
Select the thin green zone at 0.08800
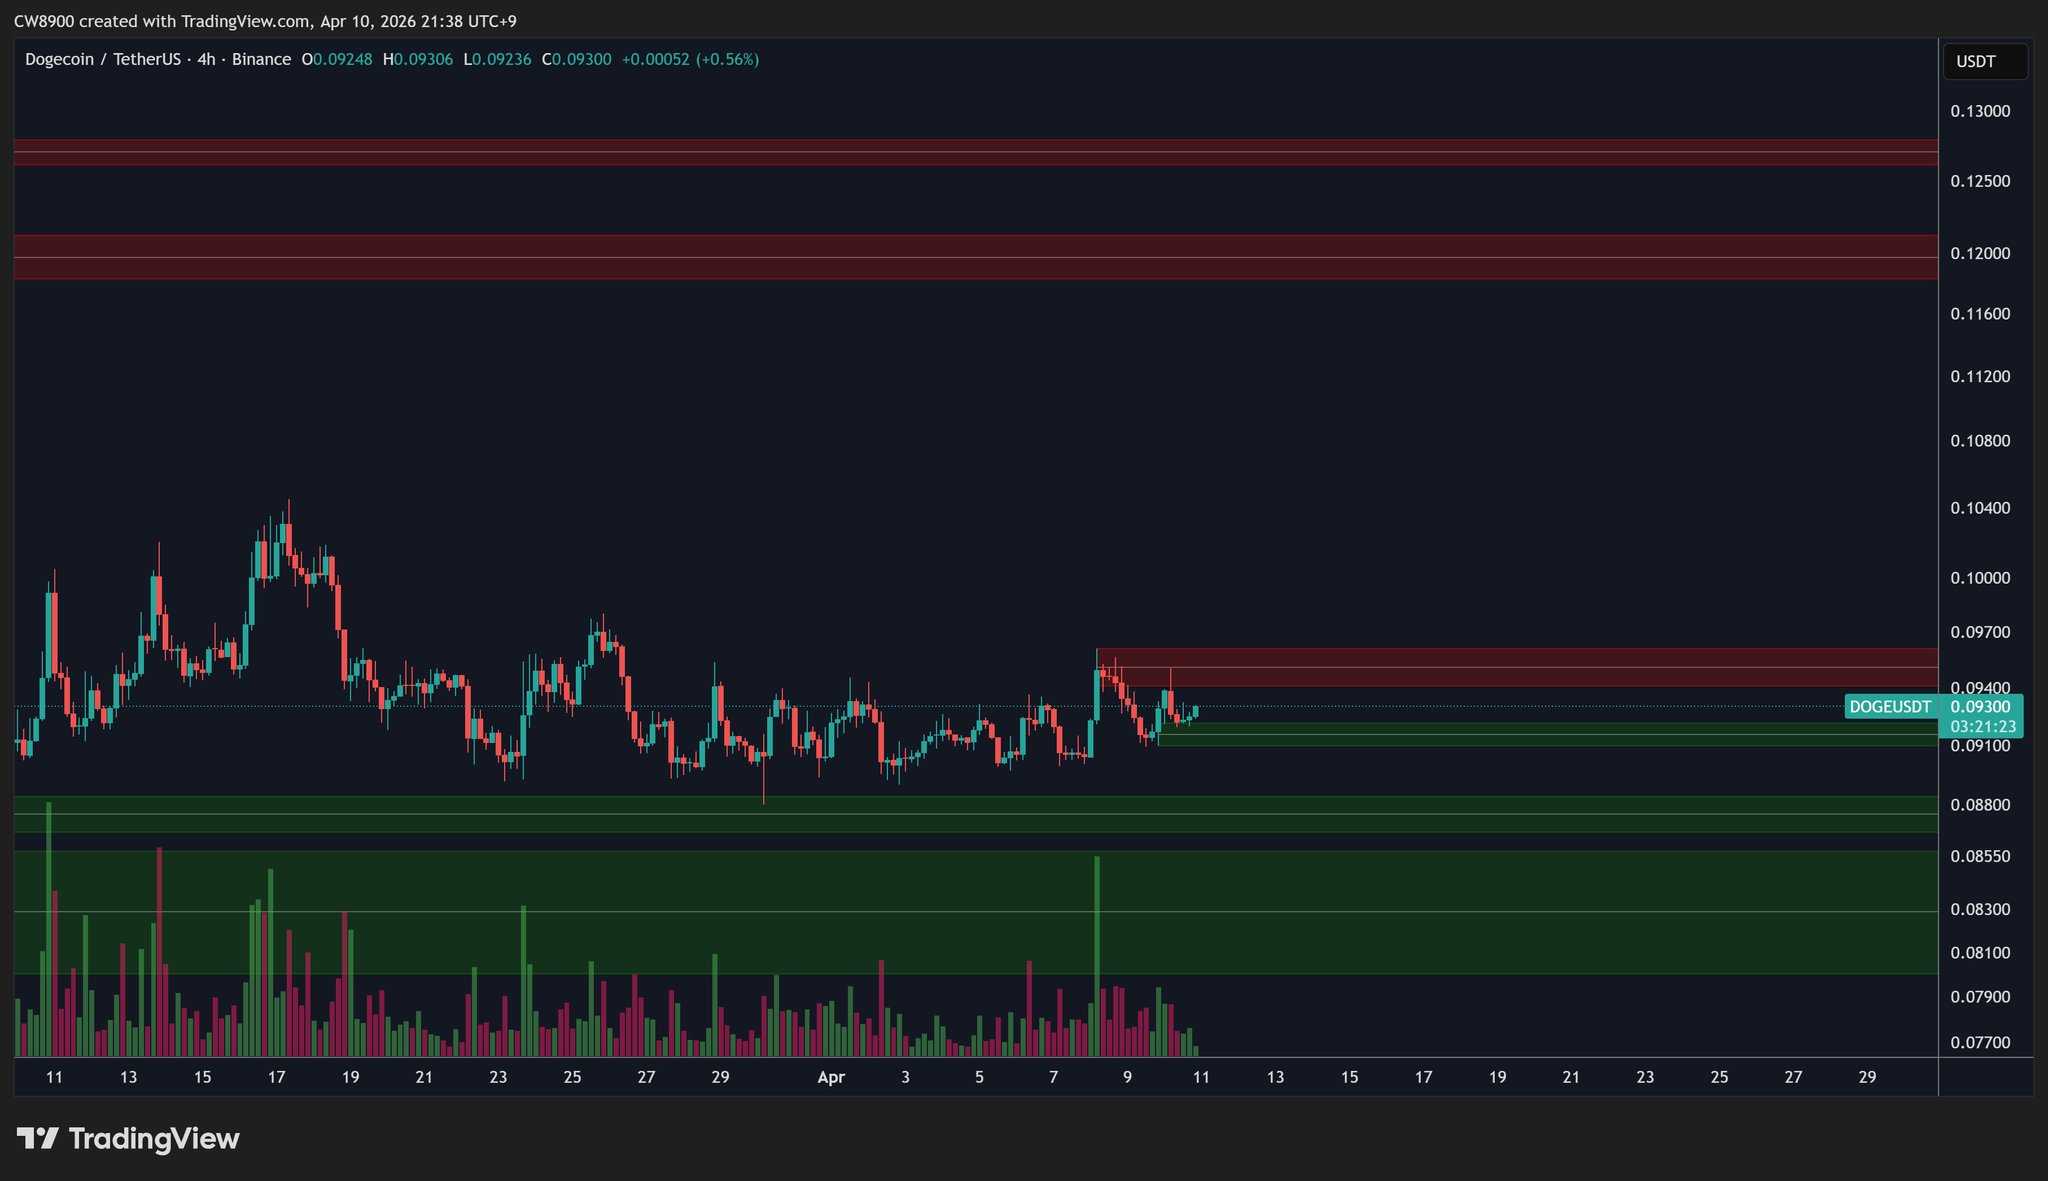click(x=975, y=814)
